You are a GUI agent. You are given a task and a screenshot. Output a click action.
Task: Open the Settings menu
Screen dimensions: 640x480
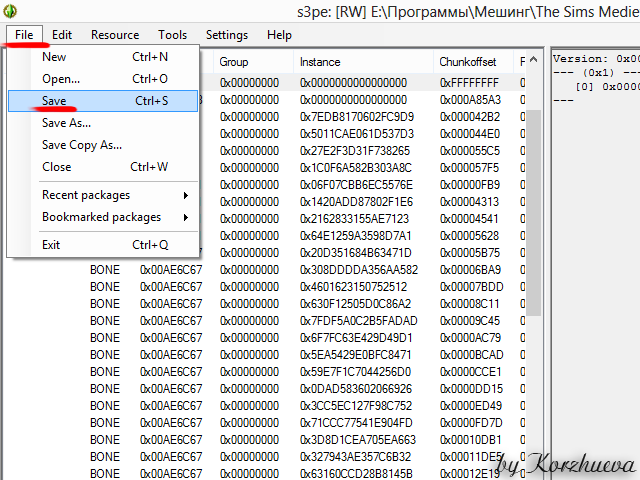(227, 35)
